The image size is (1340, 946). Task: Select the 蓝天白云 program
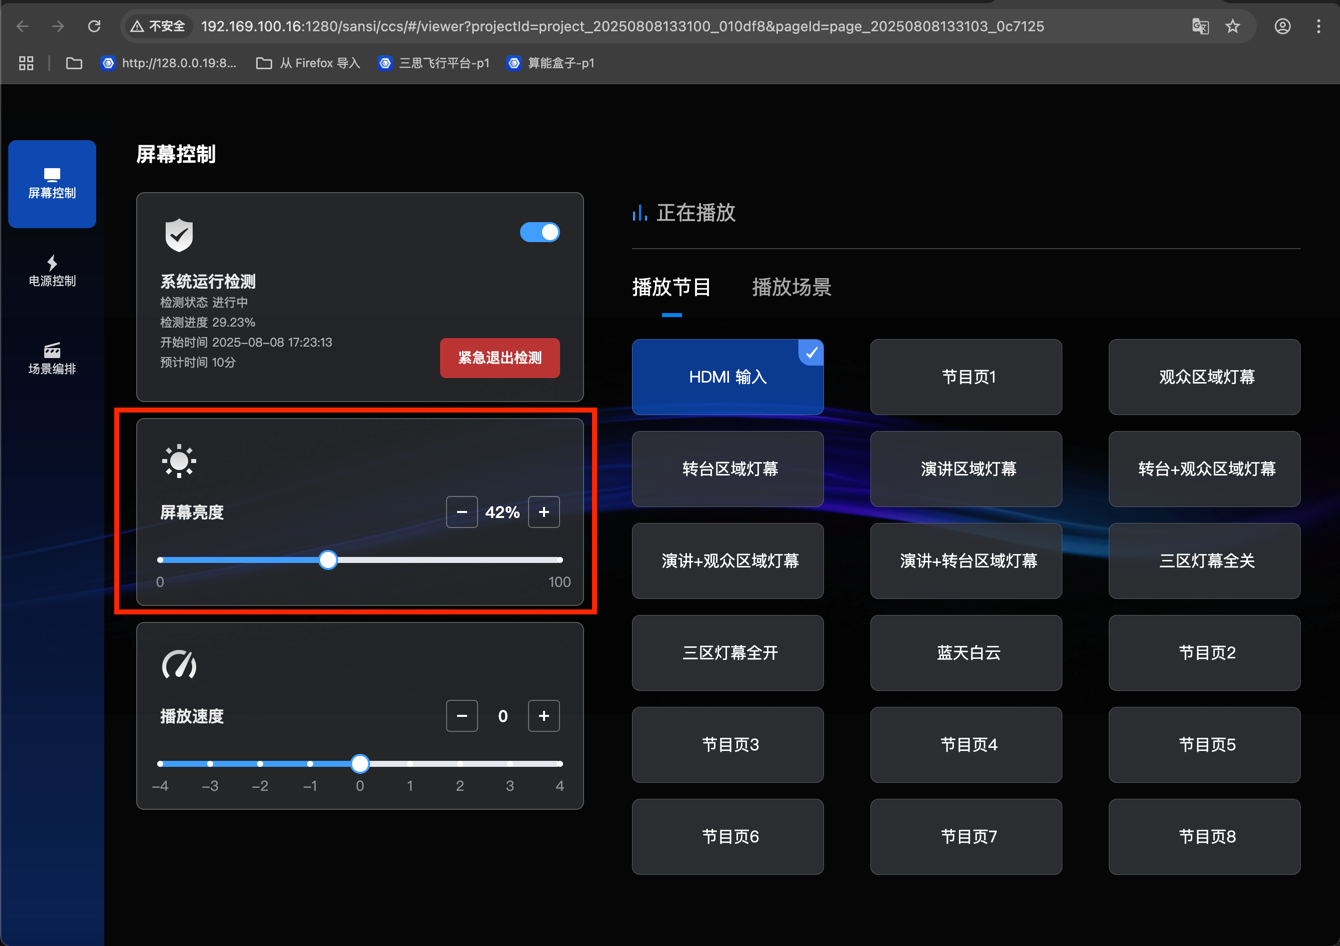point(966,653)
